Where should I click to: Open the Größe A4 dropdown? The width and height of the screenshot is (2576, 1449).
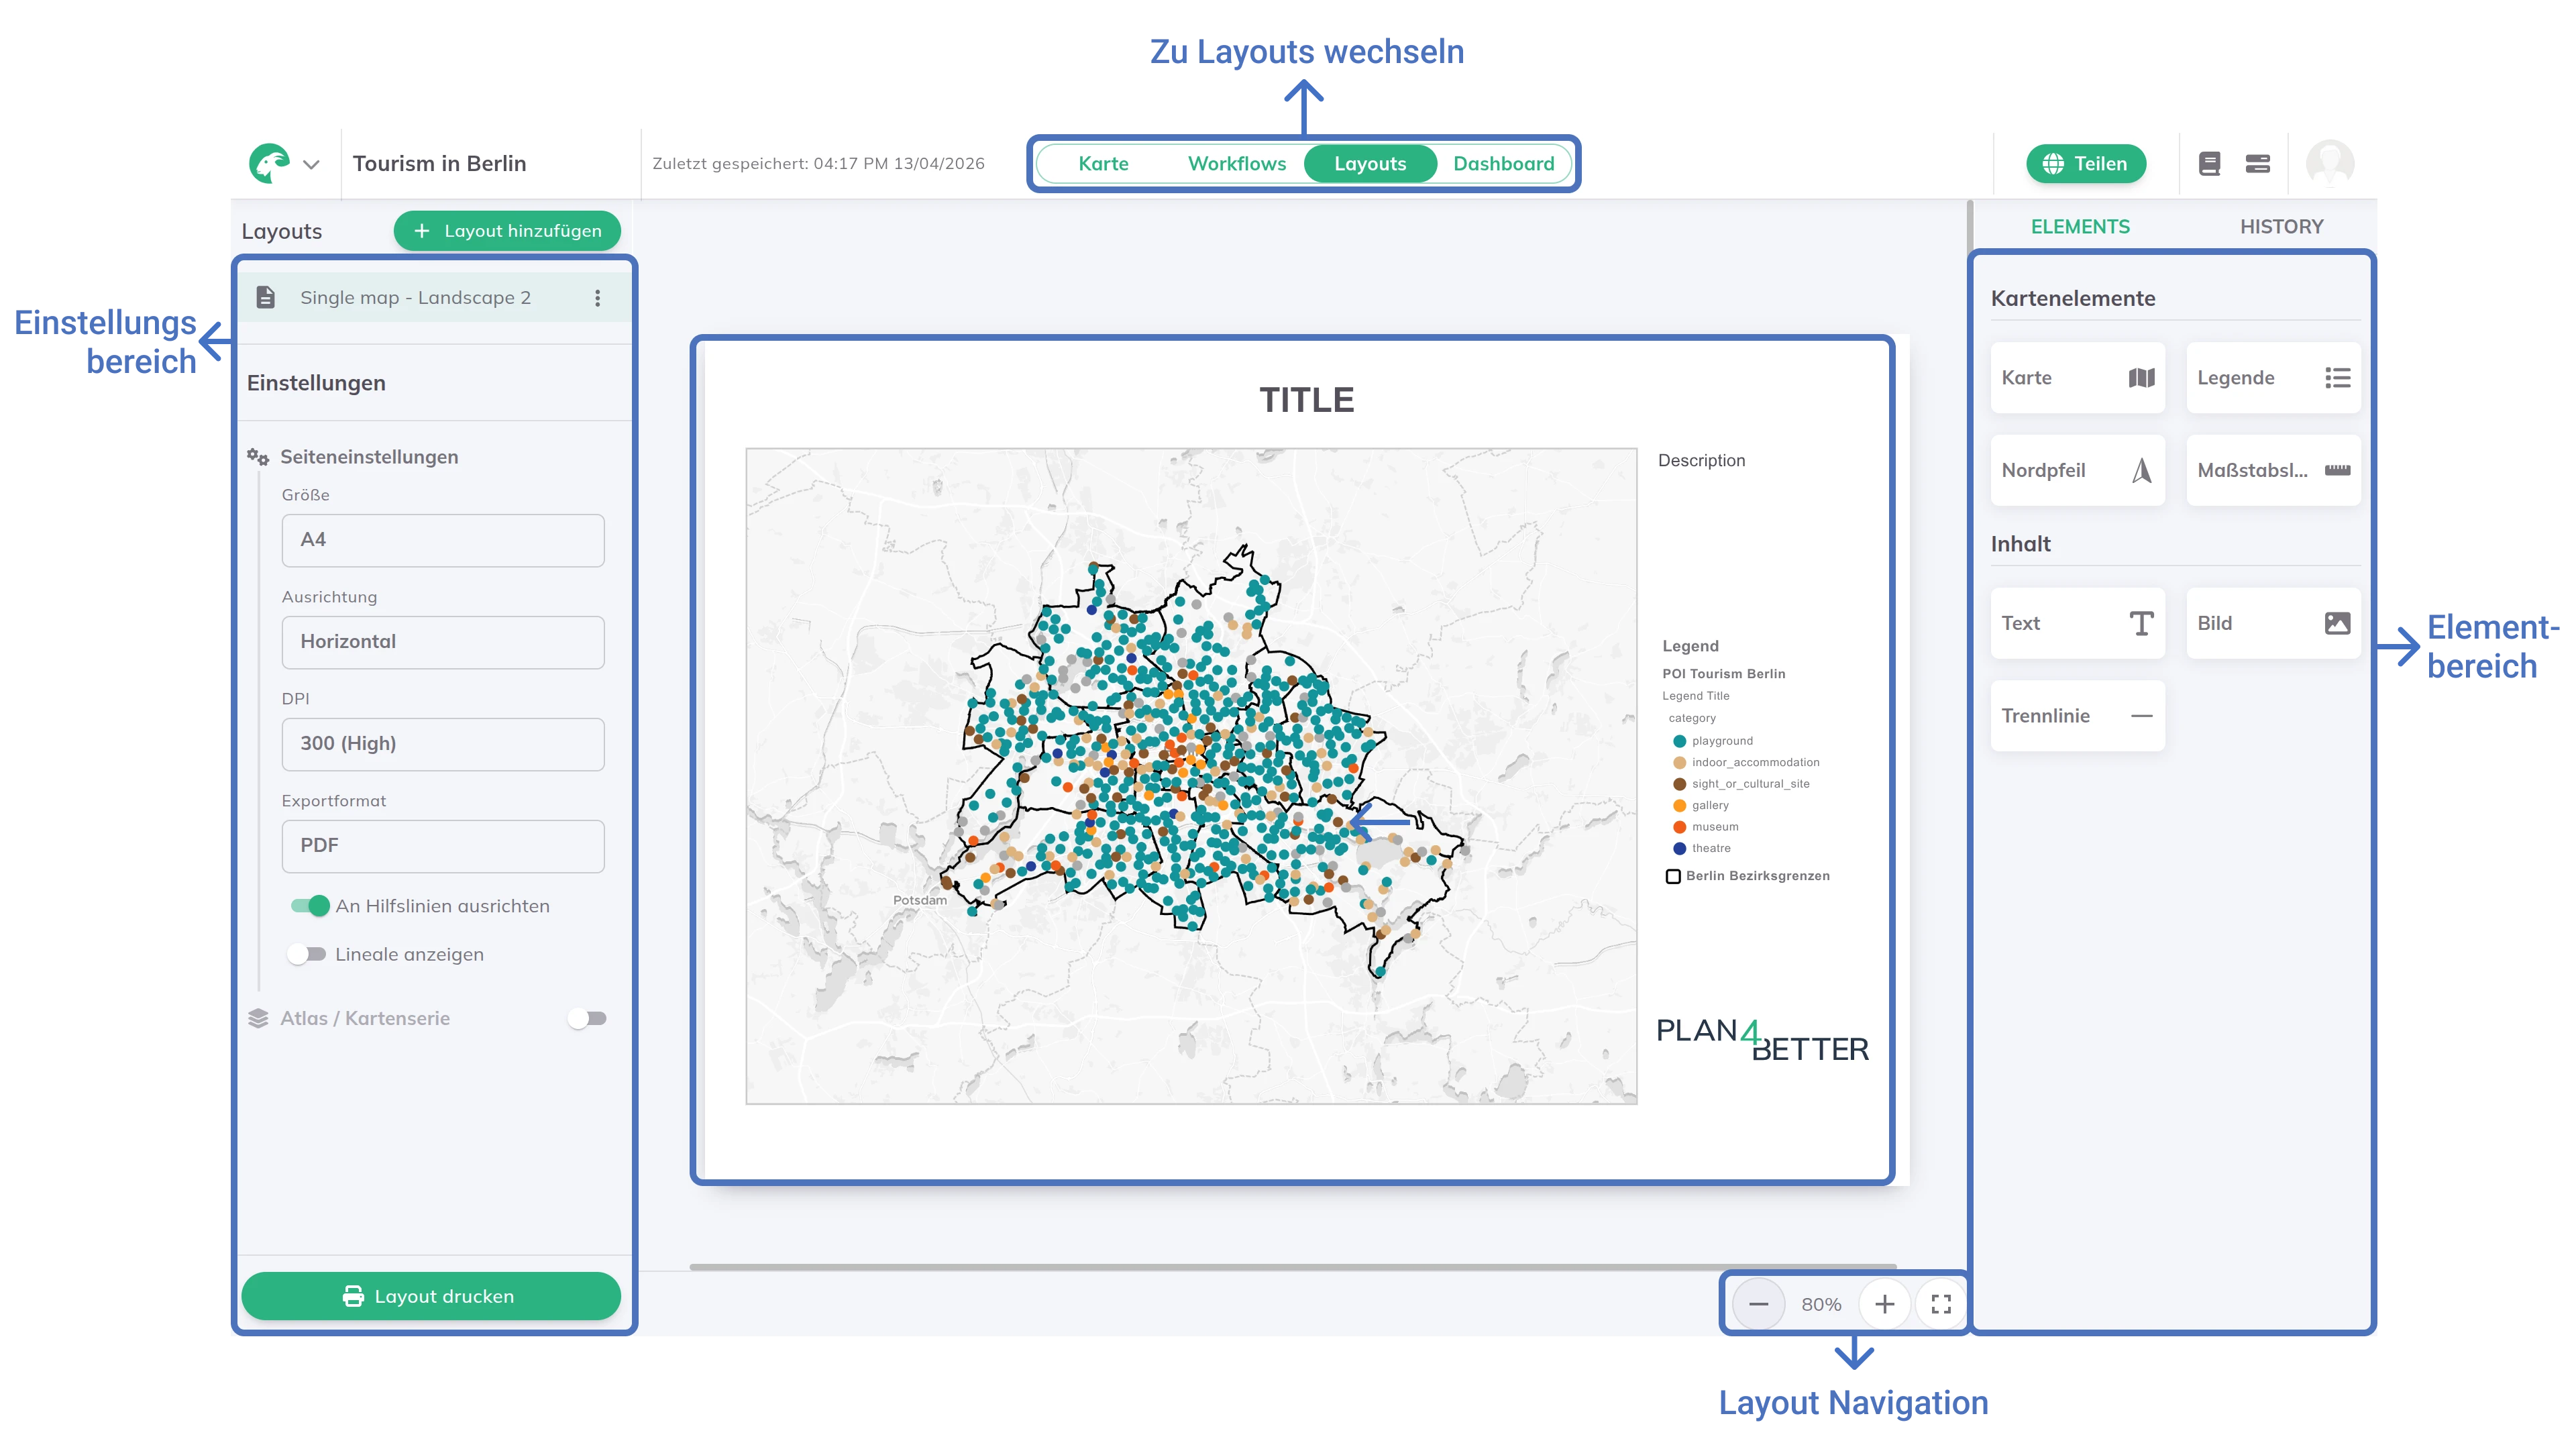pos(442,540)
